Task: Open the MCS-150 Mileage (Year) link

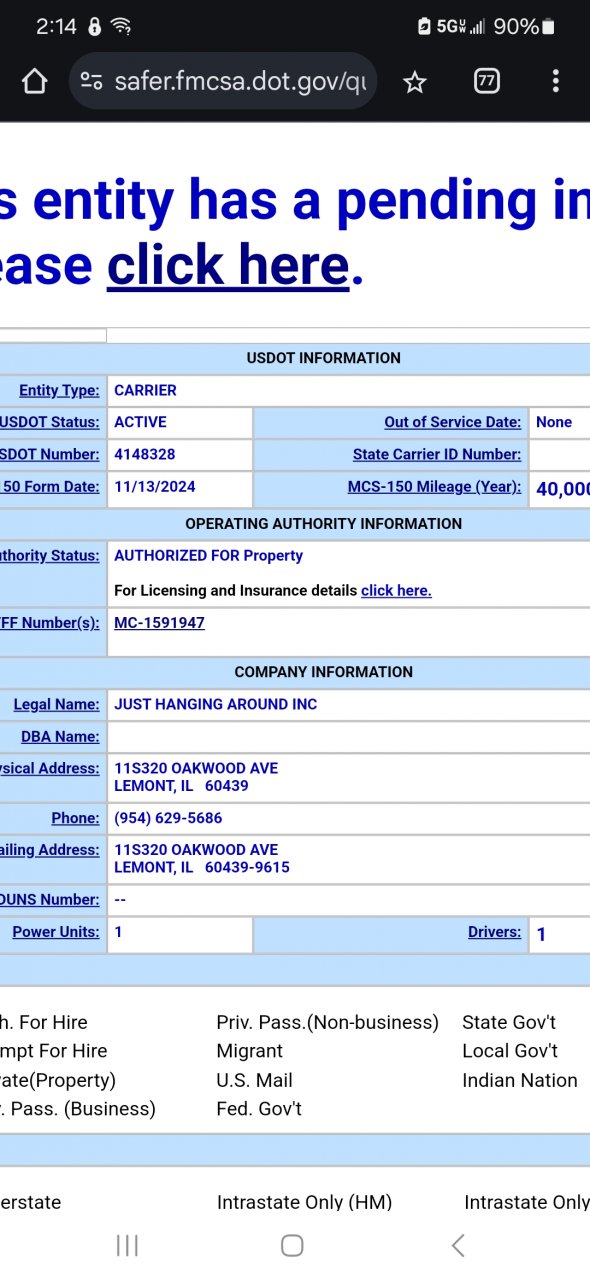Action: (434, 487)
